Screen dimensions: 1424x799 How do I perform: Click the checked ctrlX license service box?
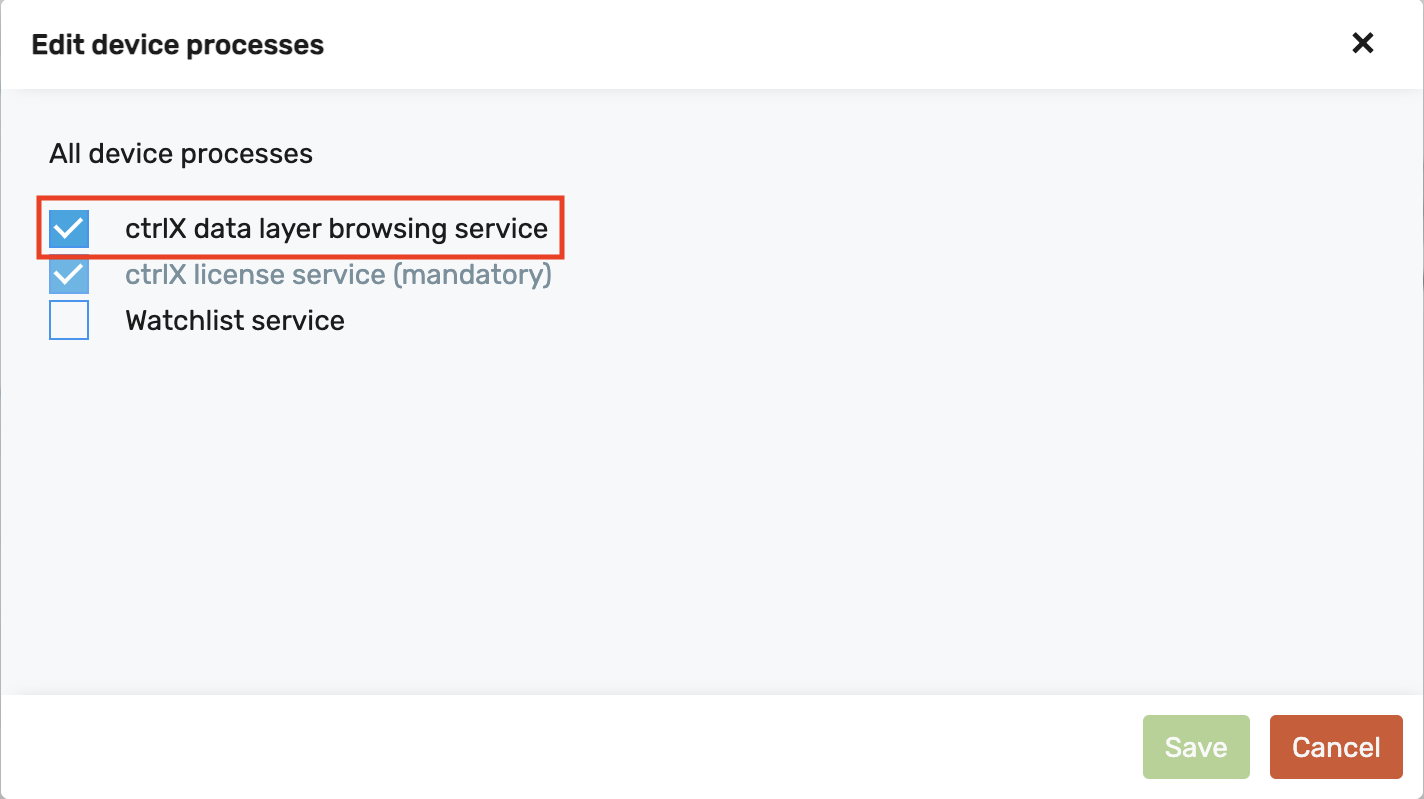click(68, 274)
